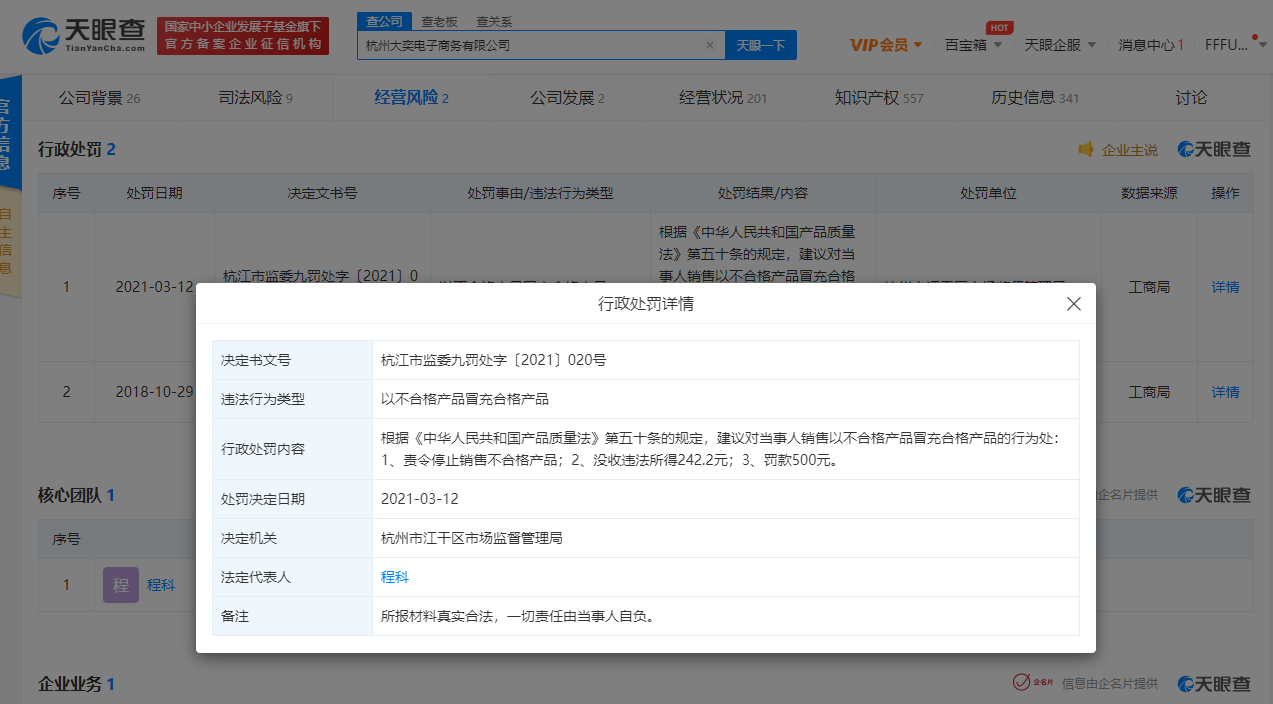Open the 自主信息 side tab
The width and height of the screenshot is (1273, 704).
pos(6,240)
